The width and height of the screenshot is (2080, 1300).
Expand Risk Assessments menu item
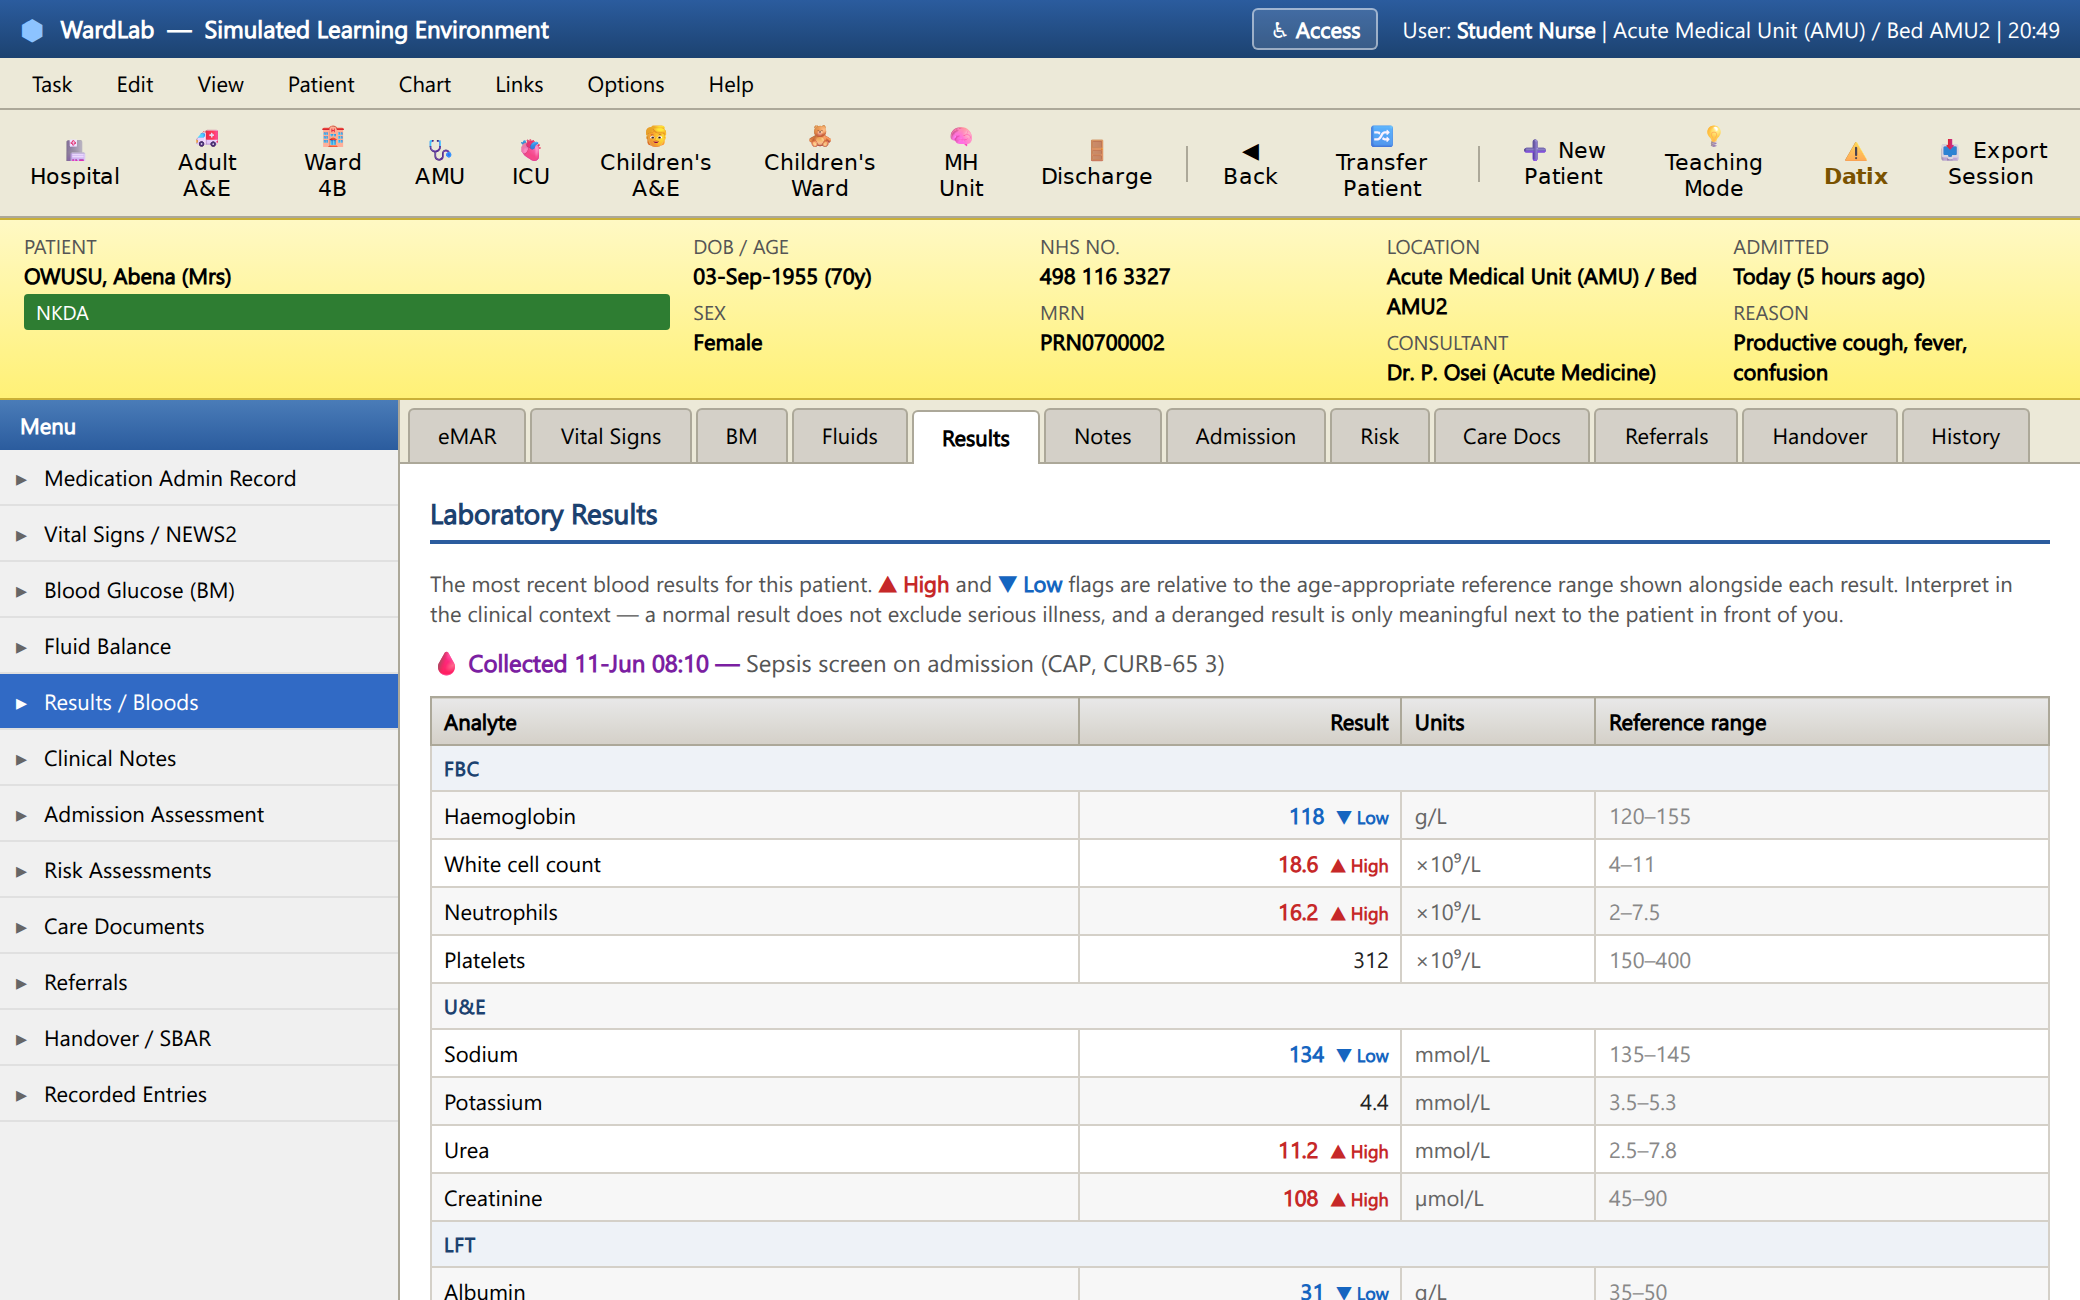(x=199, y=871)
